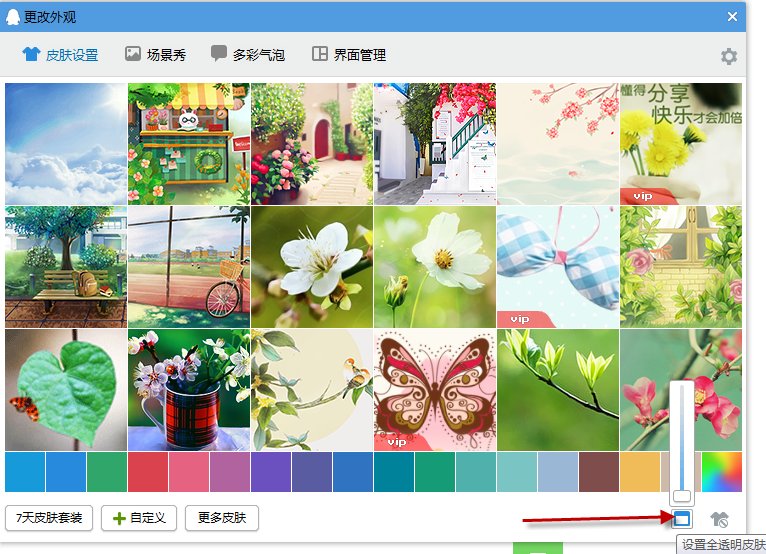Select the park bench backpack skin
The image size is (766, 554).
coord(66,267)
